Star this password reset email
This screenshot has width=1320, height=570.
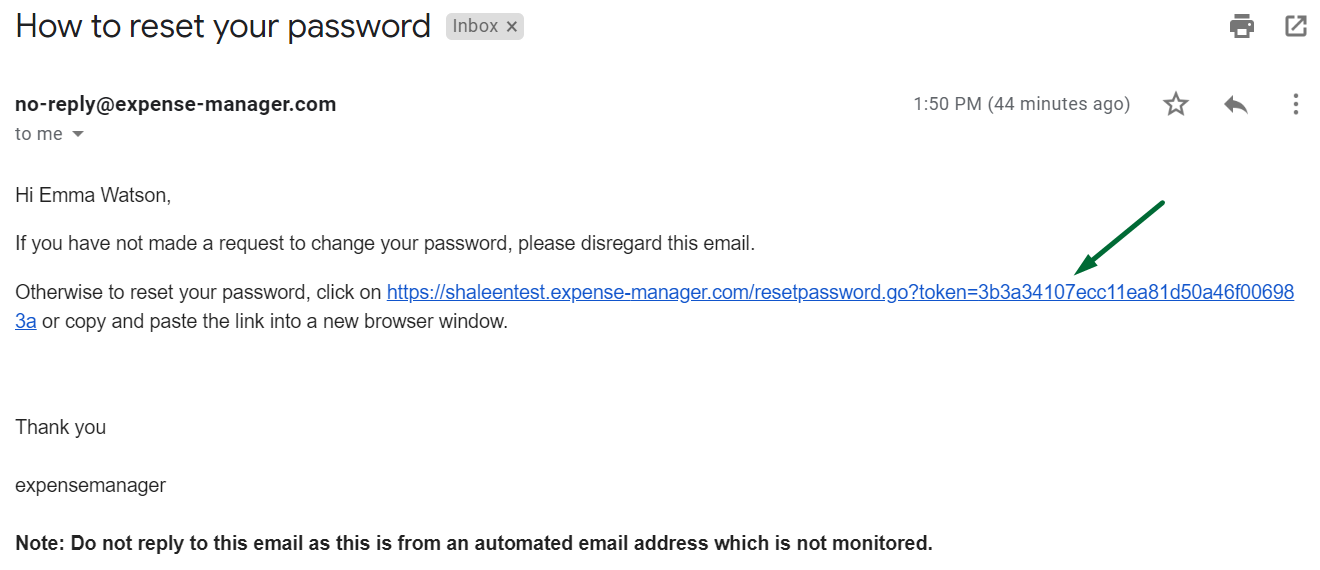1176,104
